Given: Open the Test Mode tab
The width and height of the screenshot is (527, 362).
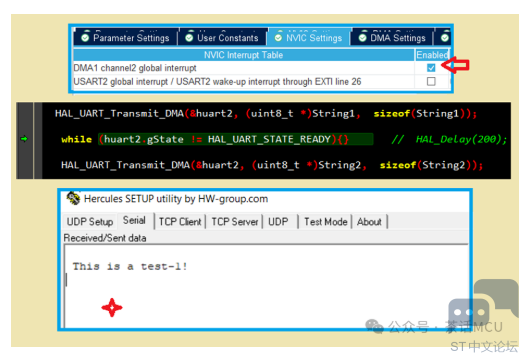Looking at the screenshot, I should tap(325, 222).
